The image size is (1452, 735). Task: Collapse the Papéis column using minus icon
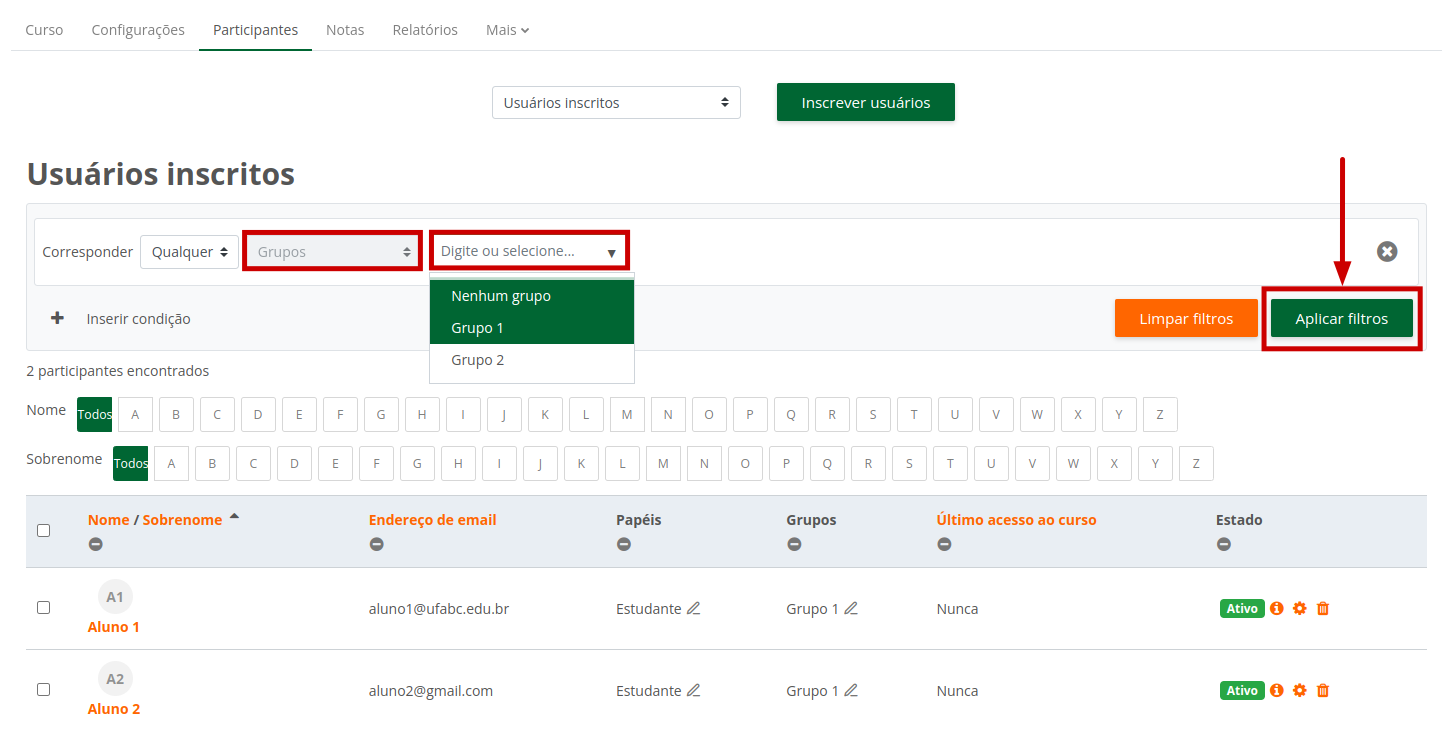(x=623, y=544)
